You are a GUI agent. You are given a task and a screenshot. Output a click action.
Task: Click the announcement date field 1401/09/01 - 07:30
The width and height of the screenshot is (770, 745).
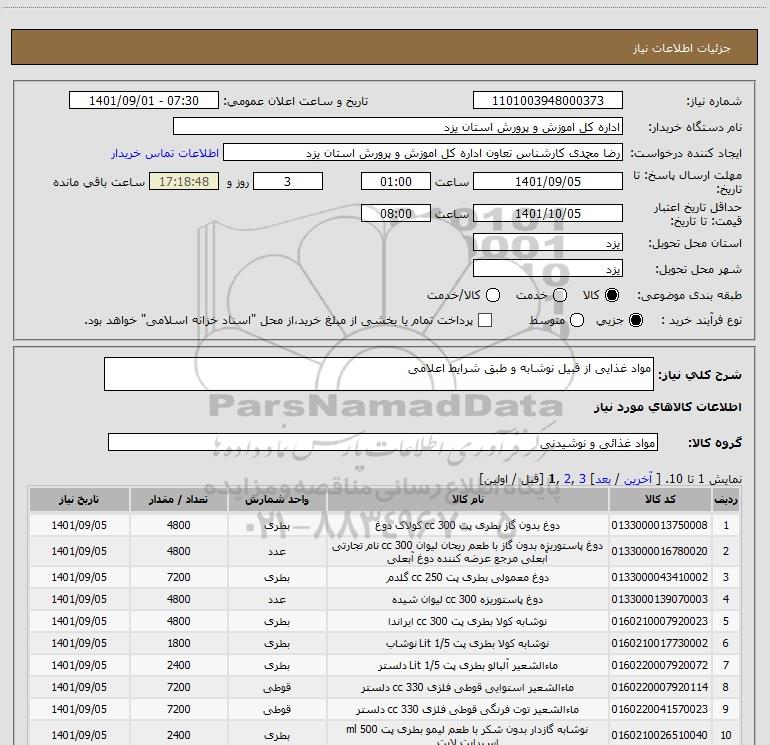point(144,101)
